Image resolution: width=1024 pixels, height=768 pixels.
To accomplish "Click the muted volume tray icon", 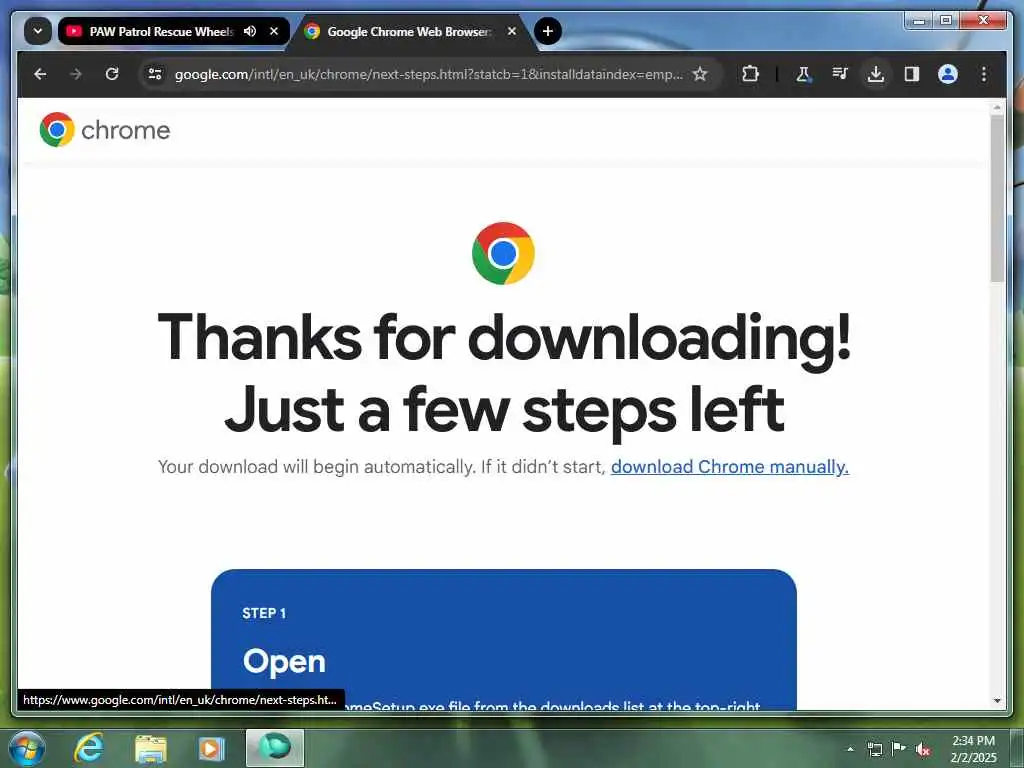I will [923, 749].
